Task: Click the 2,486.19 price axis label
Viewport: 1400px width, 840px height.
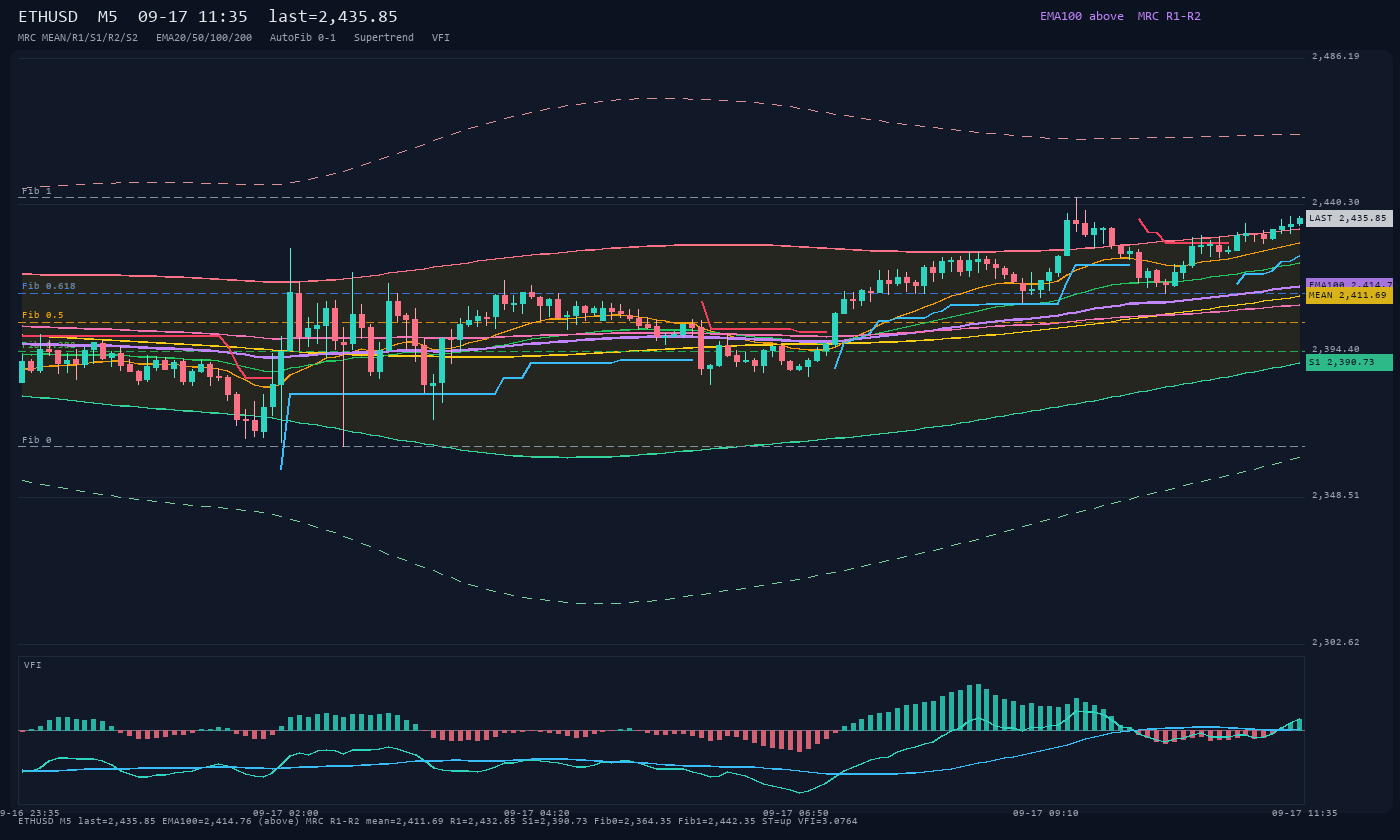Action: pos(1336,56)
